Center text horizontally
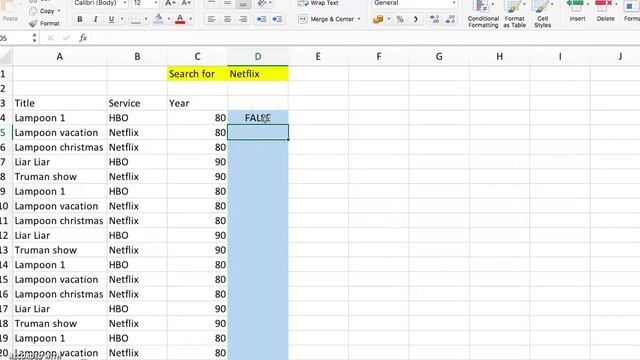This screenshot has height=360, width=640. click(x=227, y=19)
